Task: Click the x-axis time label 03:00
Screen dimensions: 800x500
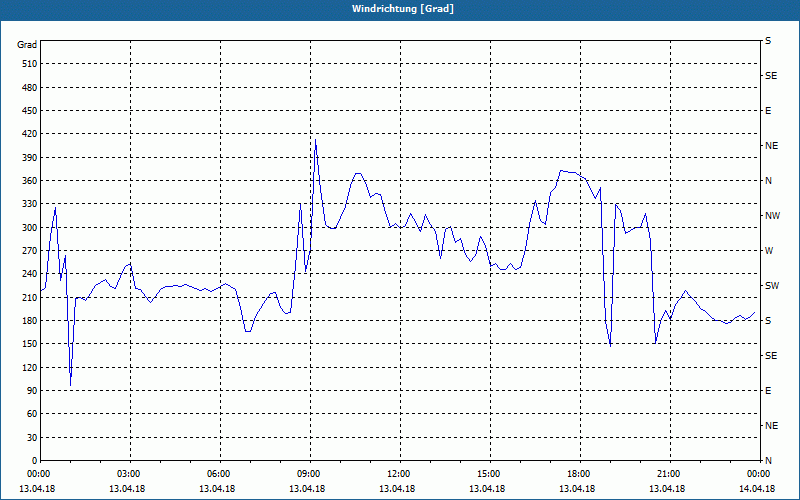Action: (x=130, y=473)
